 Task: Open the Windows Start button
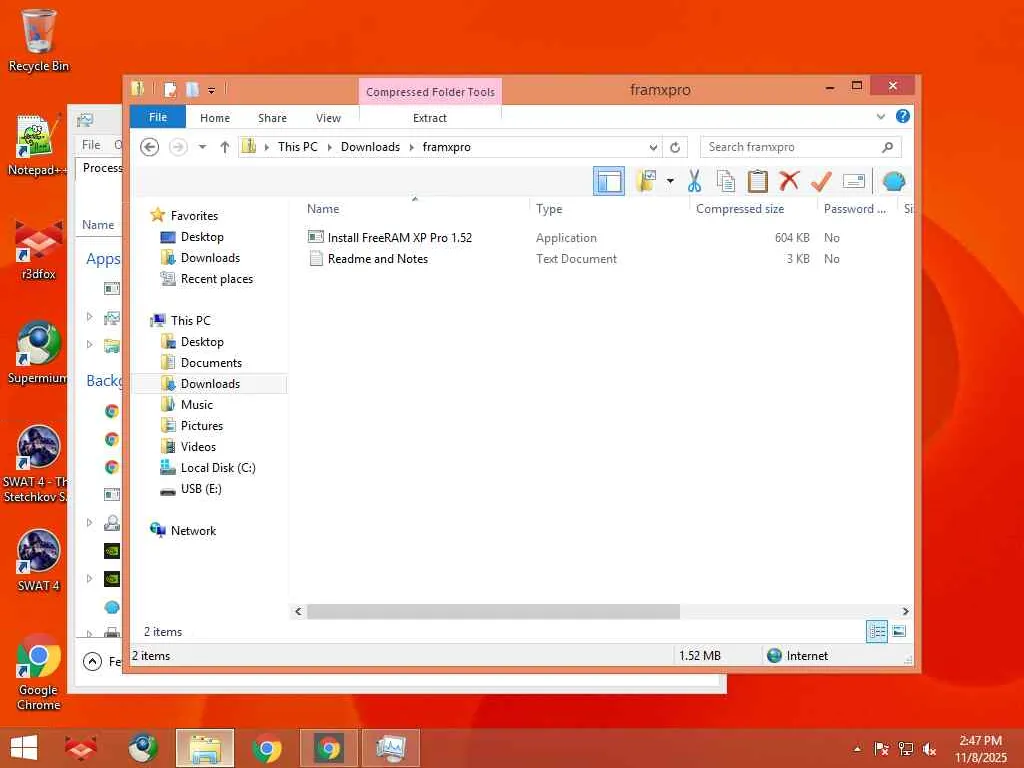24,748
